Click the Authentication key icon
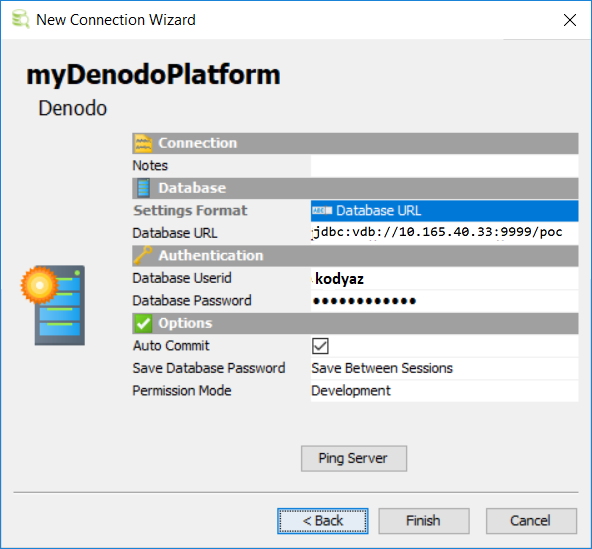The image size is (592, 549). (143, 256)
